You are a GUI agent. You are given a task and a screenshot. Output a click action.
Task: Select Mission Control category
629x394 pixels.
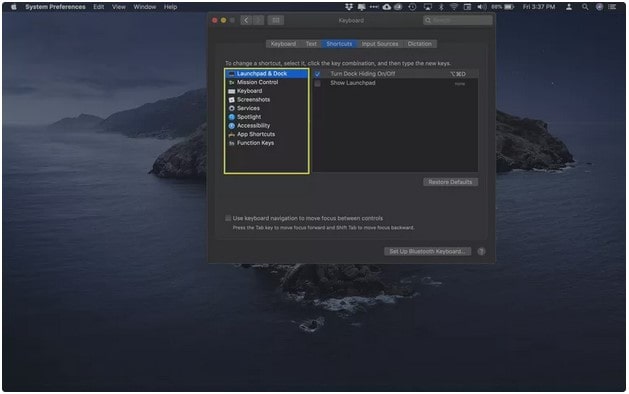pyautogui.click(x=267, y=82)
